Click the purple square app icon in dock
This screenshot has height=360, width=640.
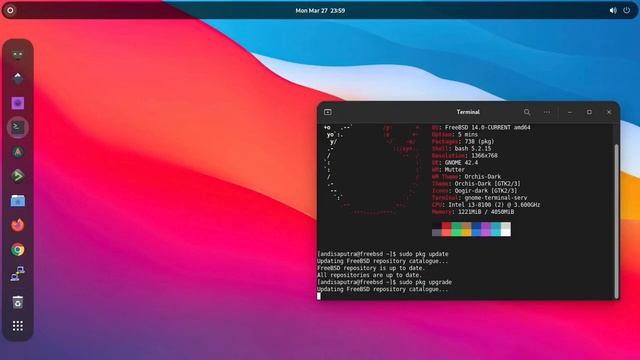(x=18, y=103)
